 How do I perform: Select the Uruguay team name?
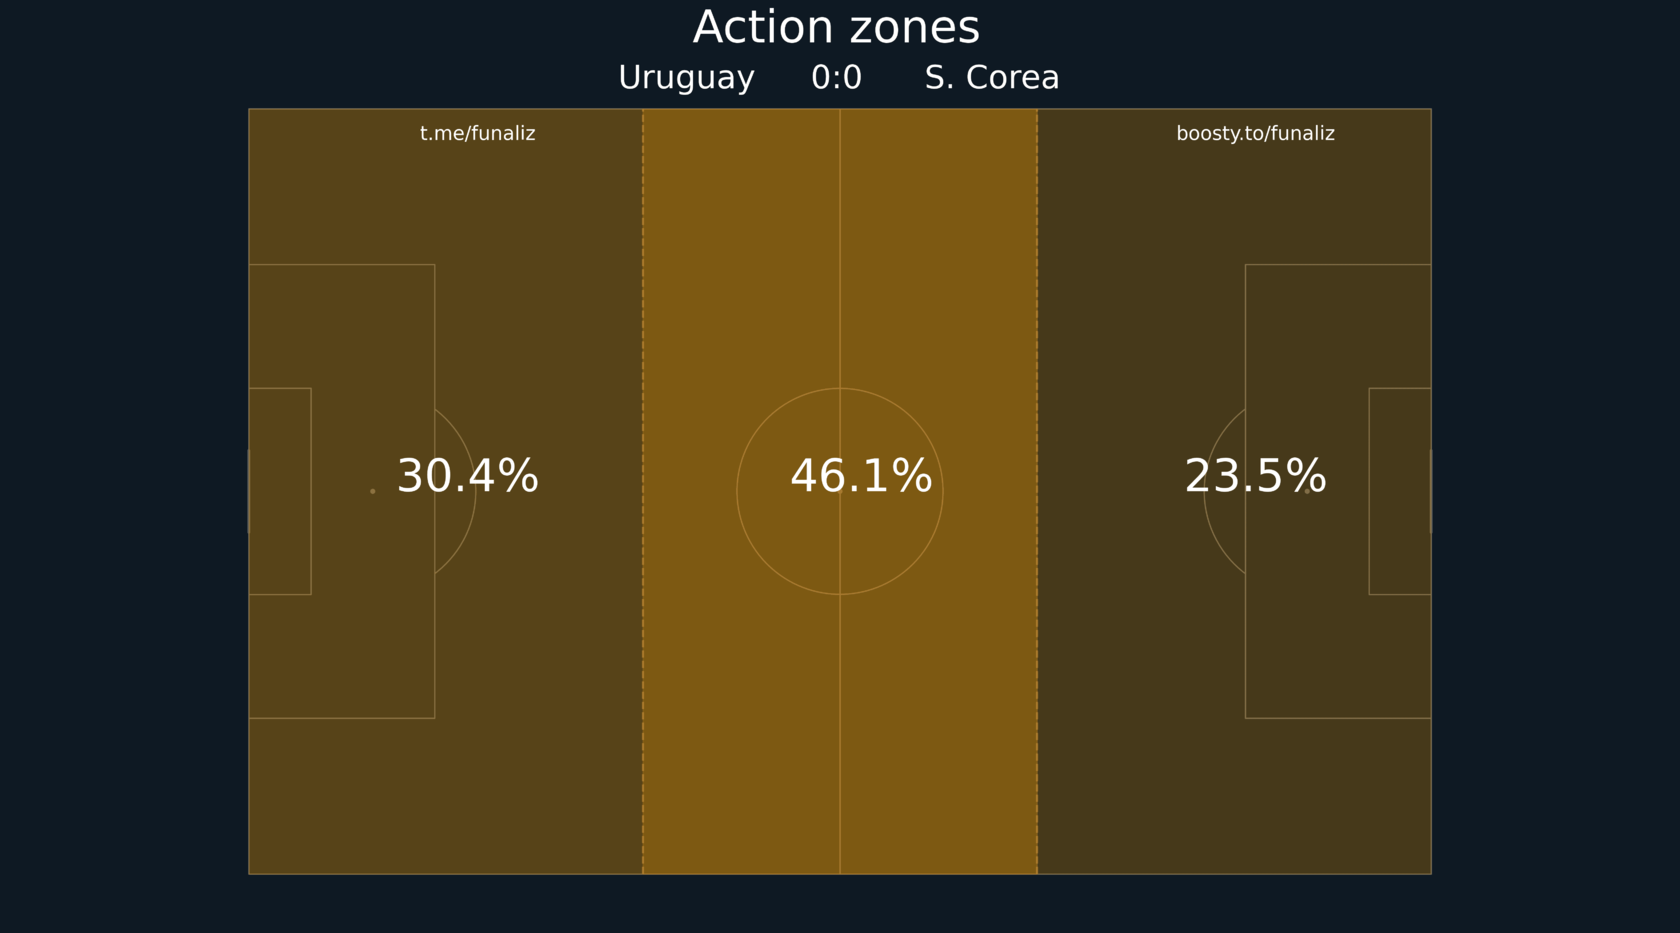686,78
